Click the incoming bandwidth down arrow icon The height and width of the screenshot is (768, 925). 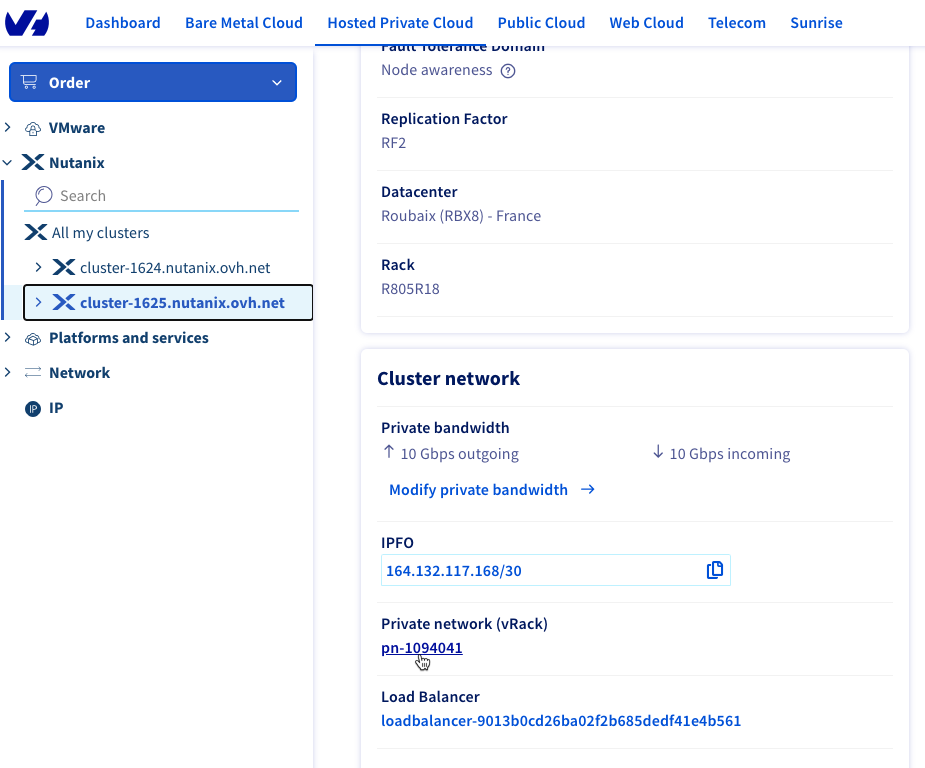click(658, 452)
